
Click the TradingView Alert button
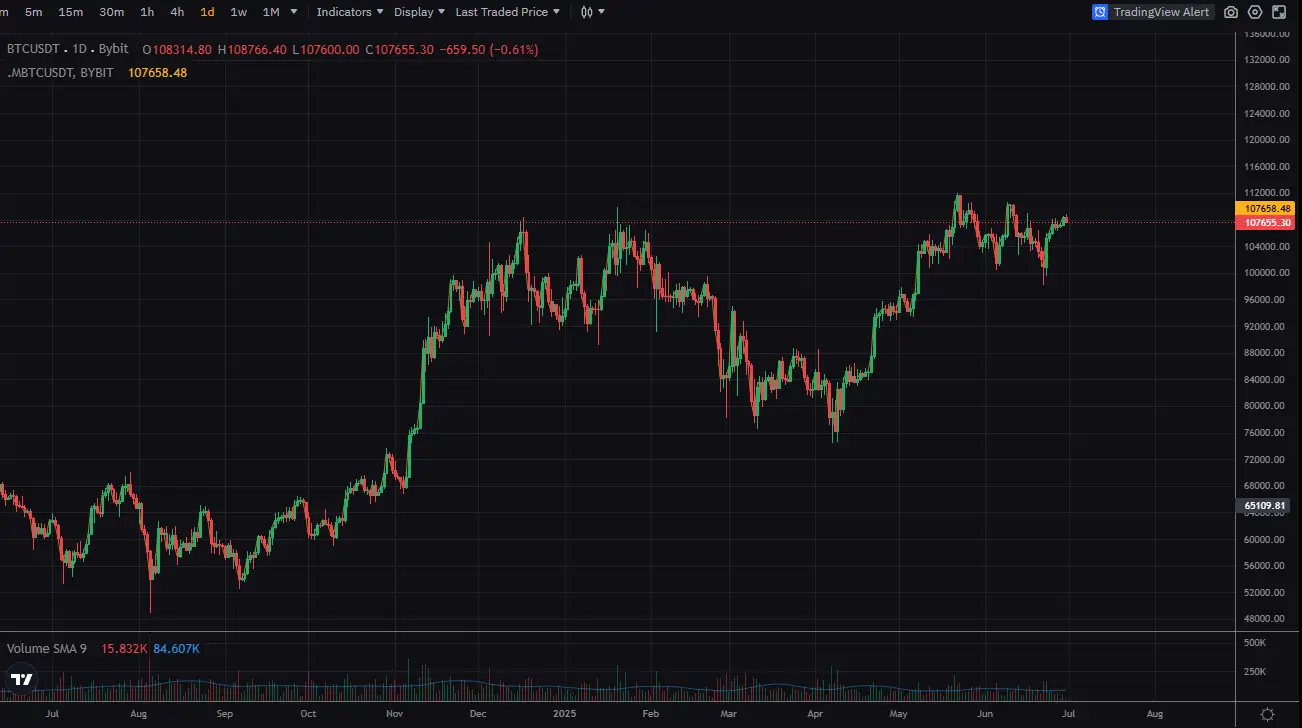click(x=1152, y=11)
